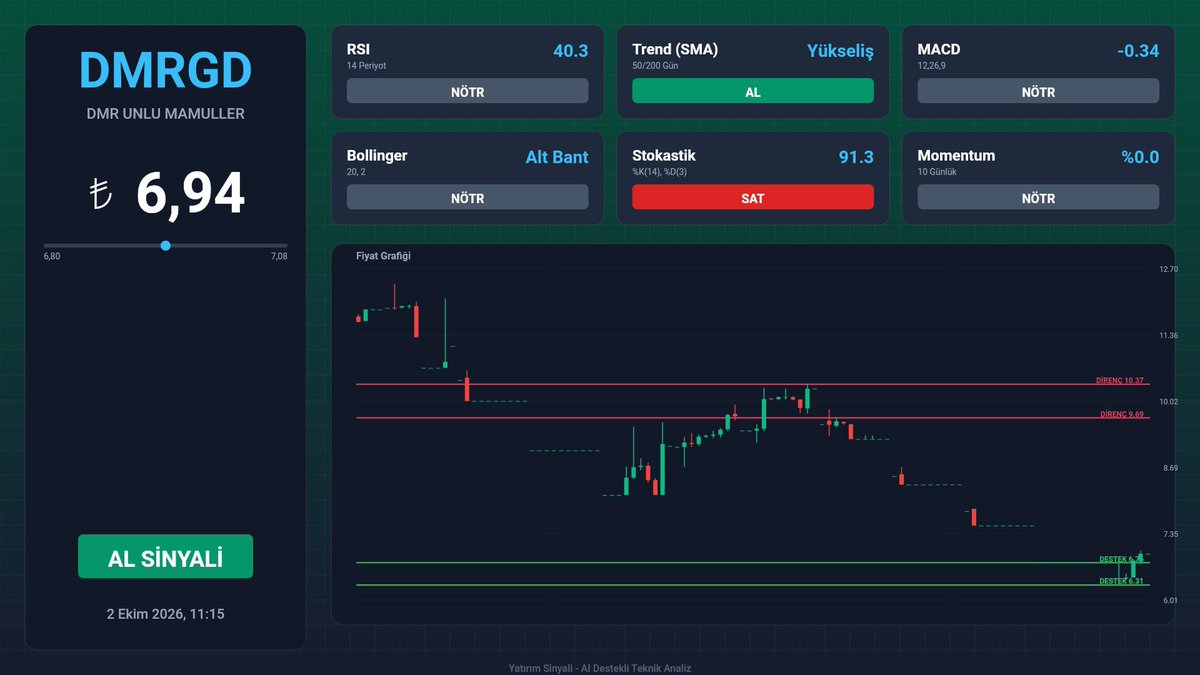The height and width of the screenshot is (675, 1200).
Task: Click the 7,08 range maximum label
Action: 279,257
